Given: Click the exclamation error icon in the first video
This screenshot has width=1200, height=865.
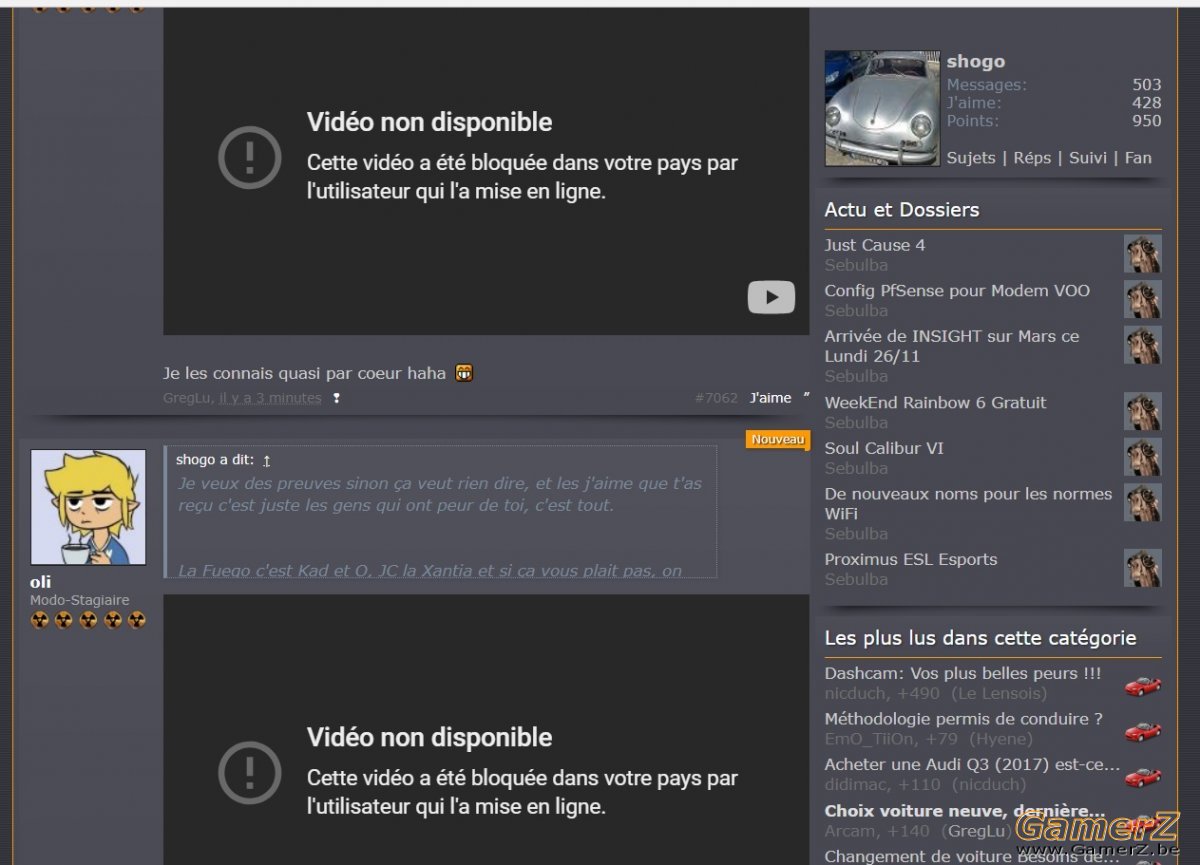Looking at the screenshot, I should pos(250,157).
